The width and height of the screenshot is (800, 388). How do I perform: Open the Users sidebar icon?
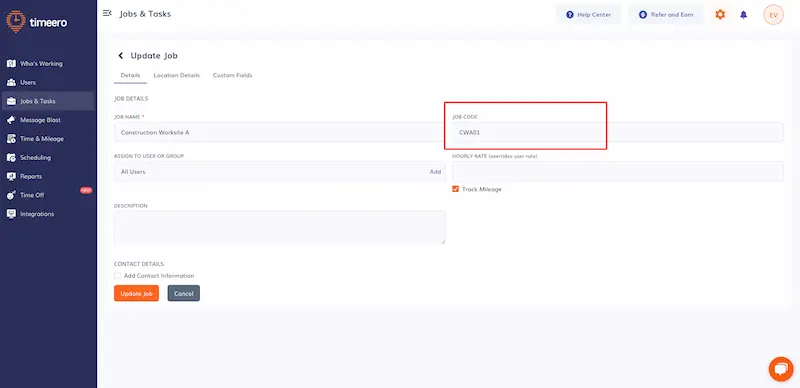tap(11, 83)
